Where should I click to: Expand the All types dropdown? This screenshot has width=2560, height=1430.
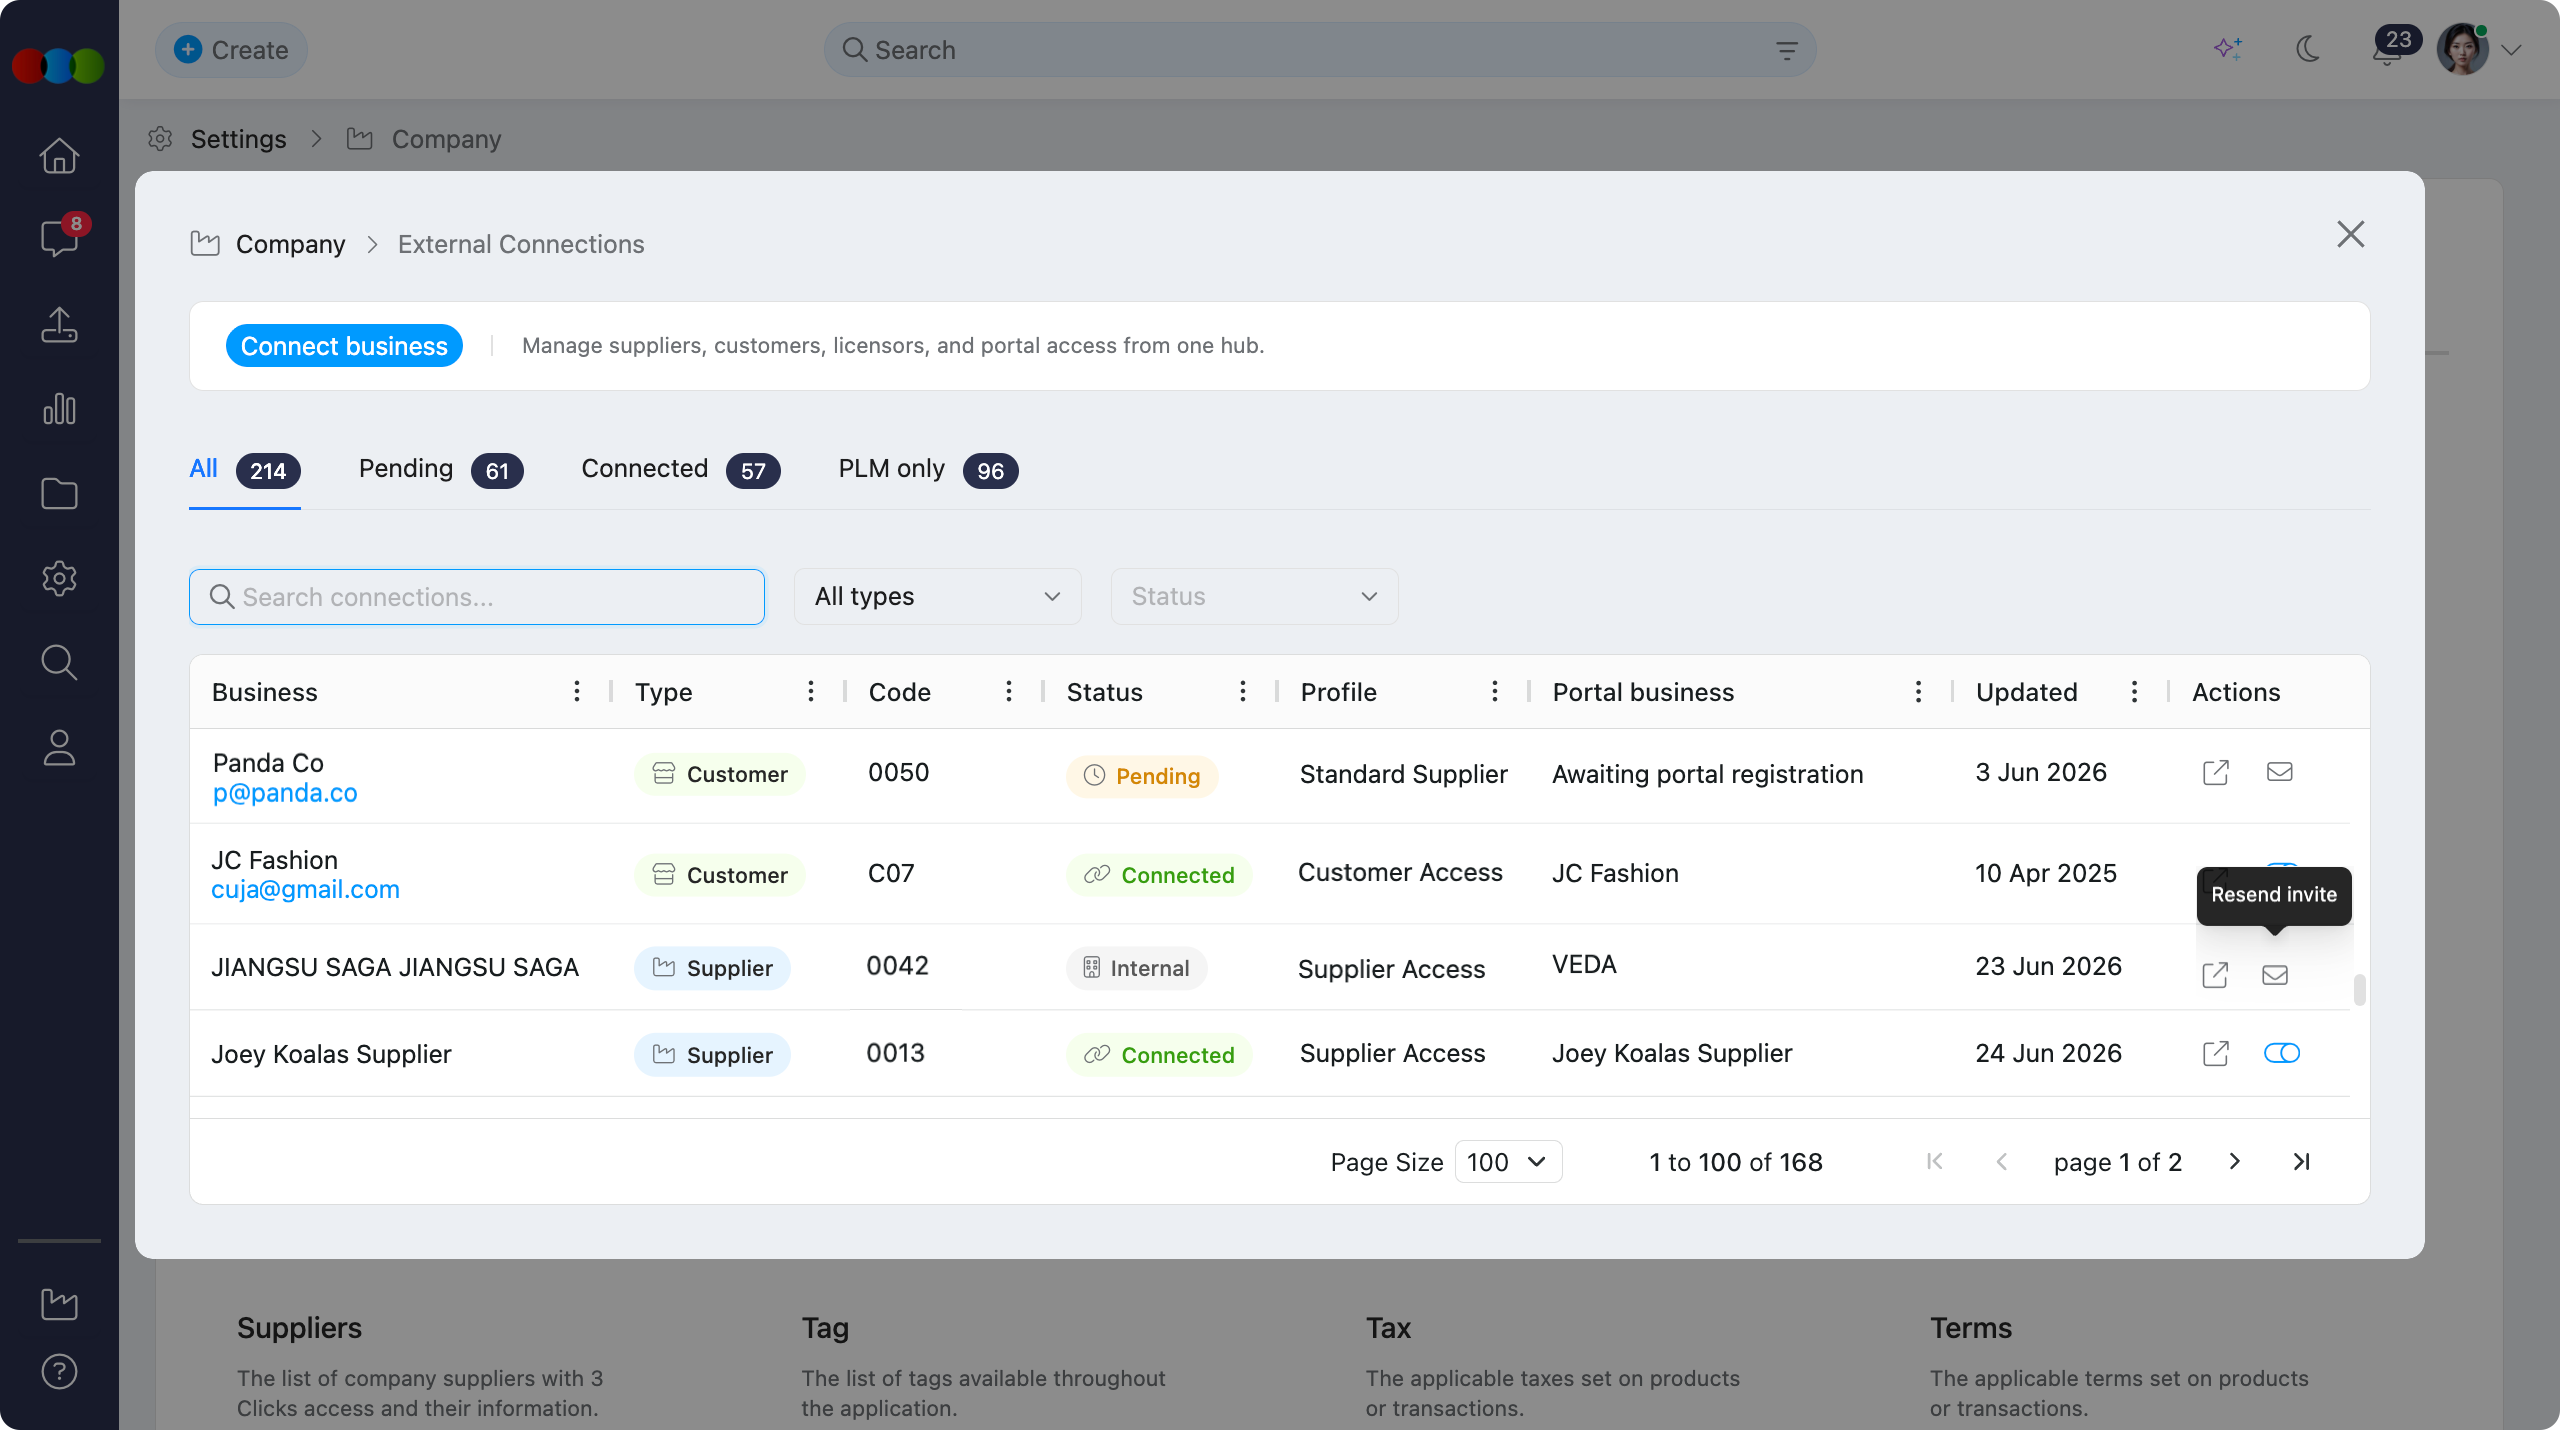[x=937, y=597]
